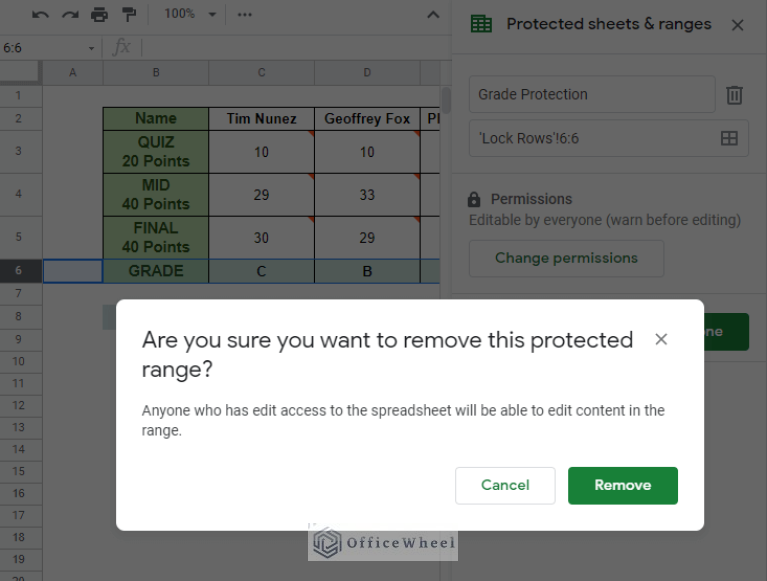Click the delete trash icon for protection
The height and width of the screenshot is (581, 767).
coord(734,95)
